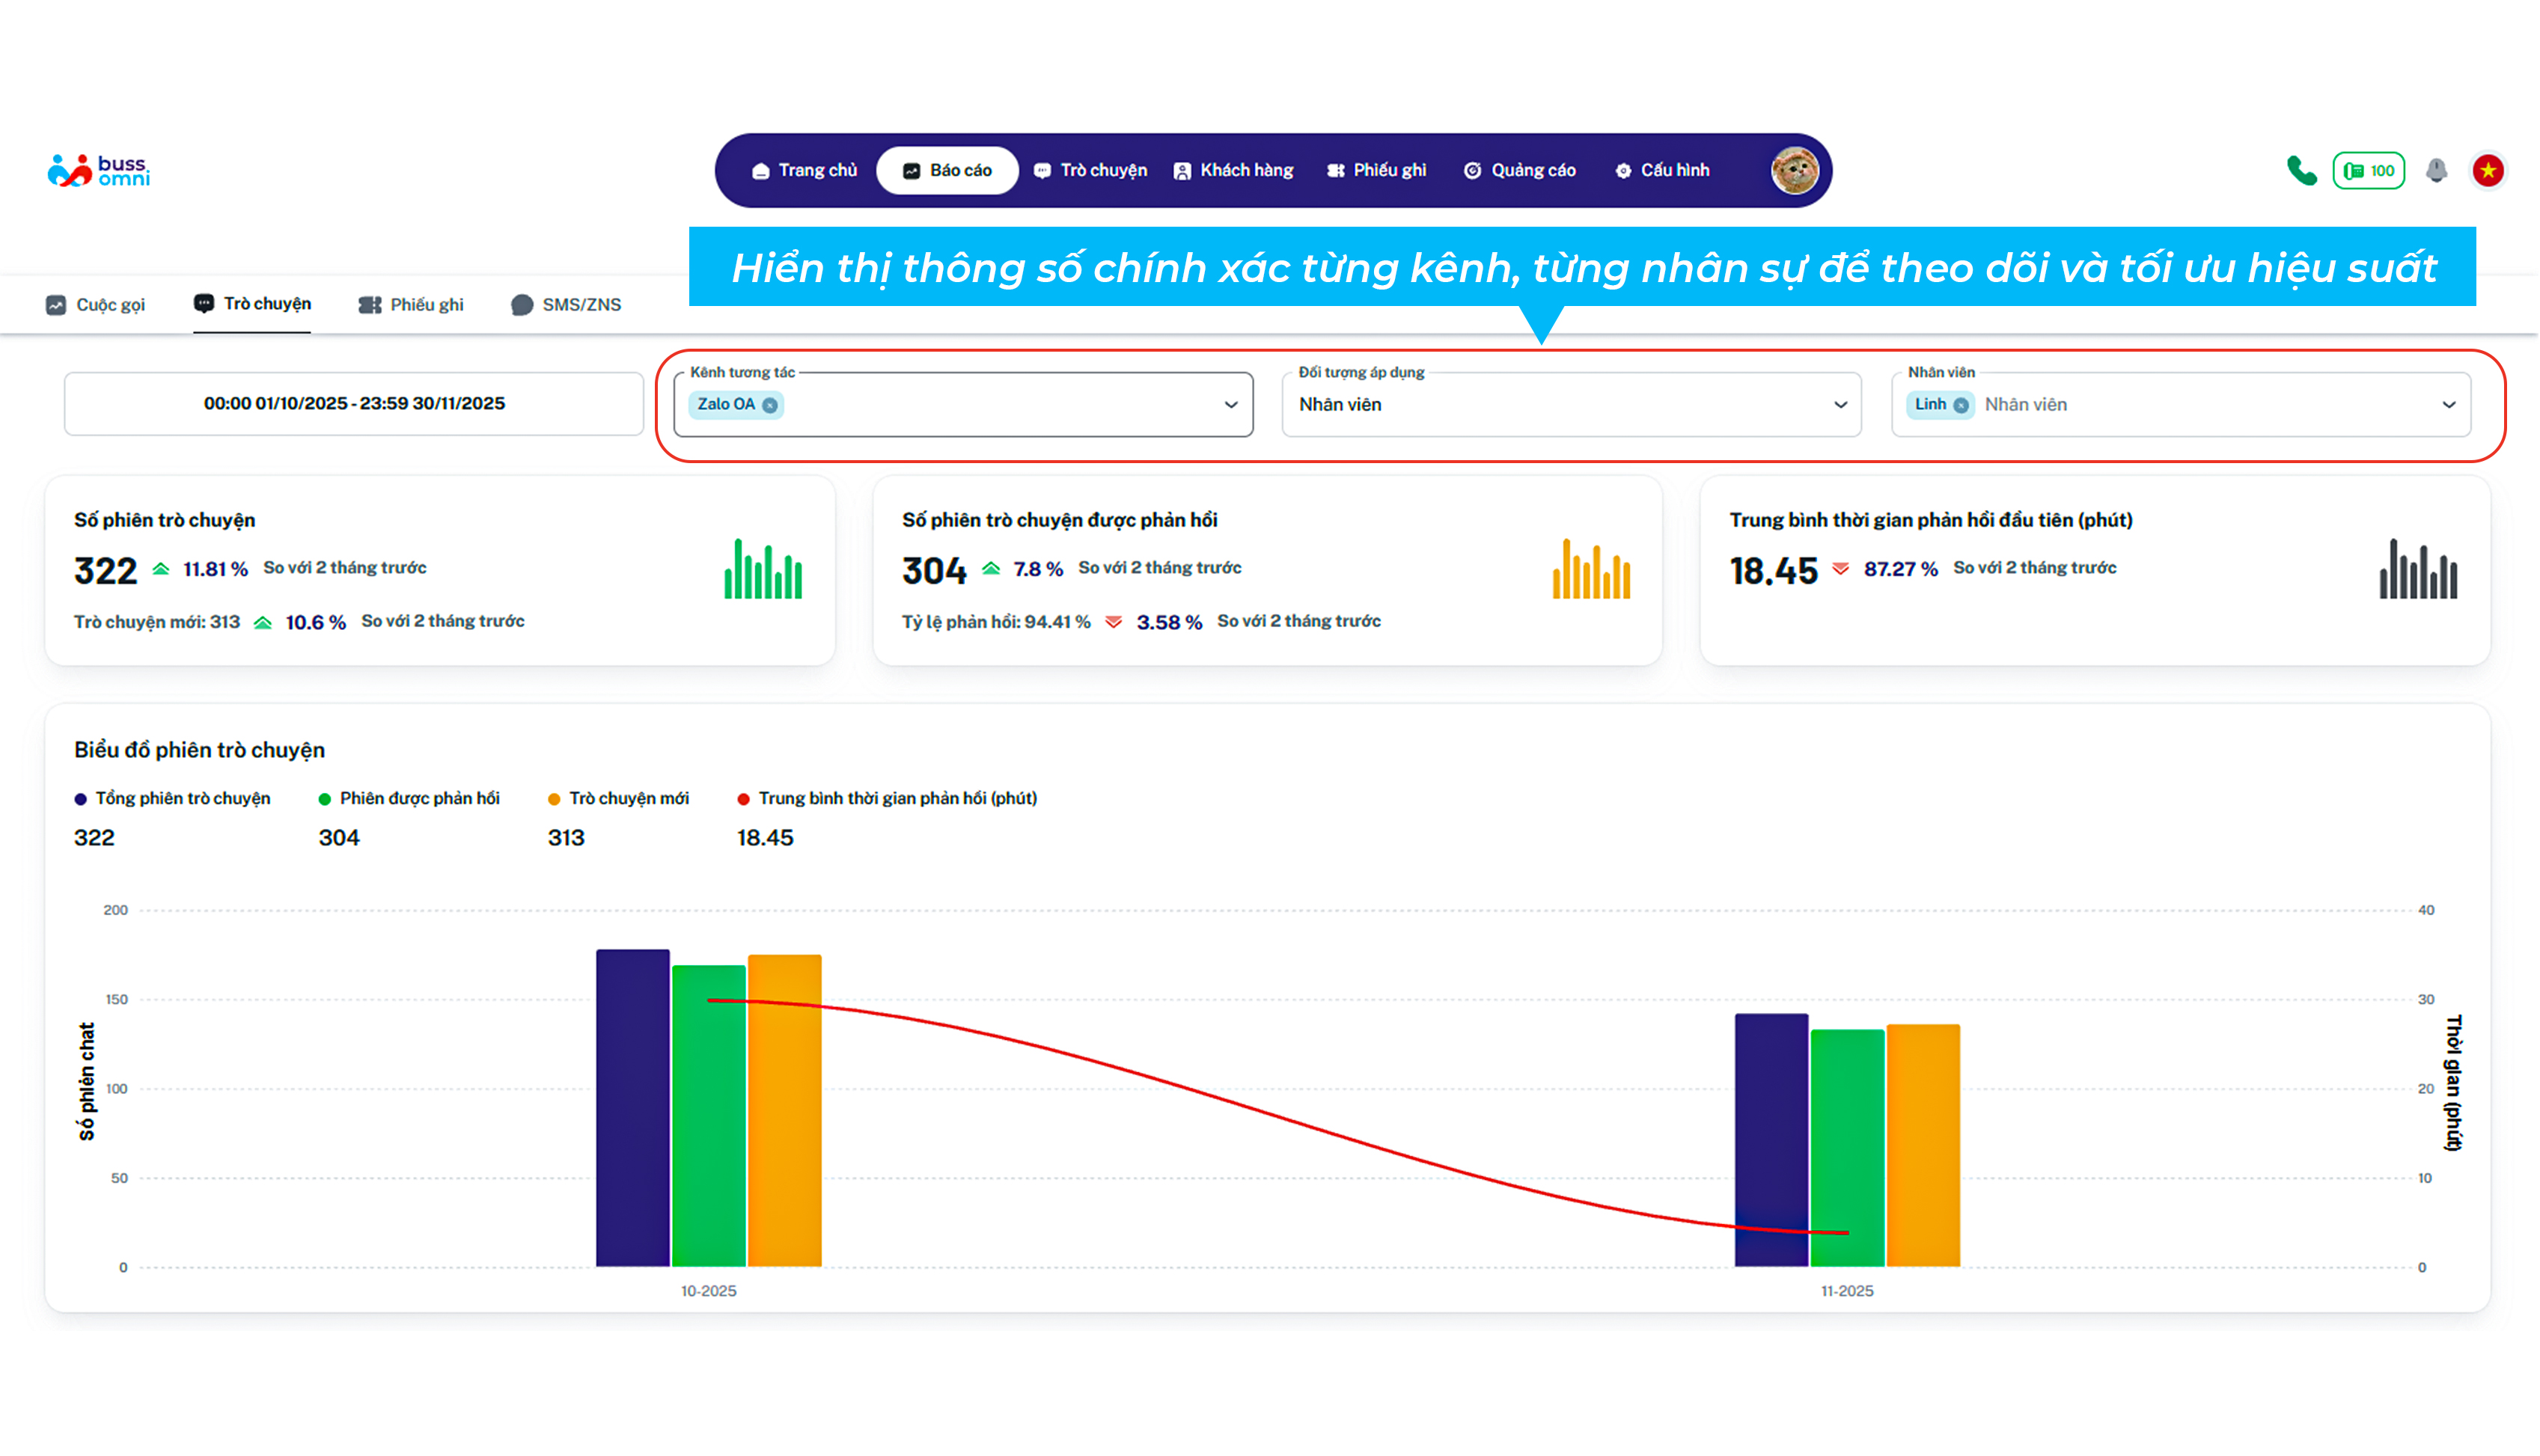Image resolution: width=2540 pixels, height=1456 pixels.
Task: Toggle Tổng phiên trò chuyện legend series
Action: click(172, 798)
